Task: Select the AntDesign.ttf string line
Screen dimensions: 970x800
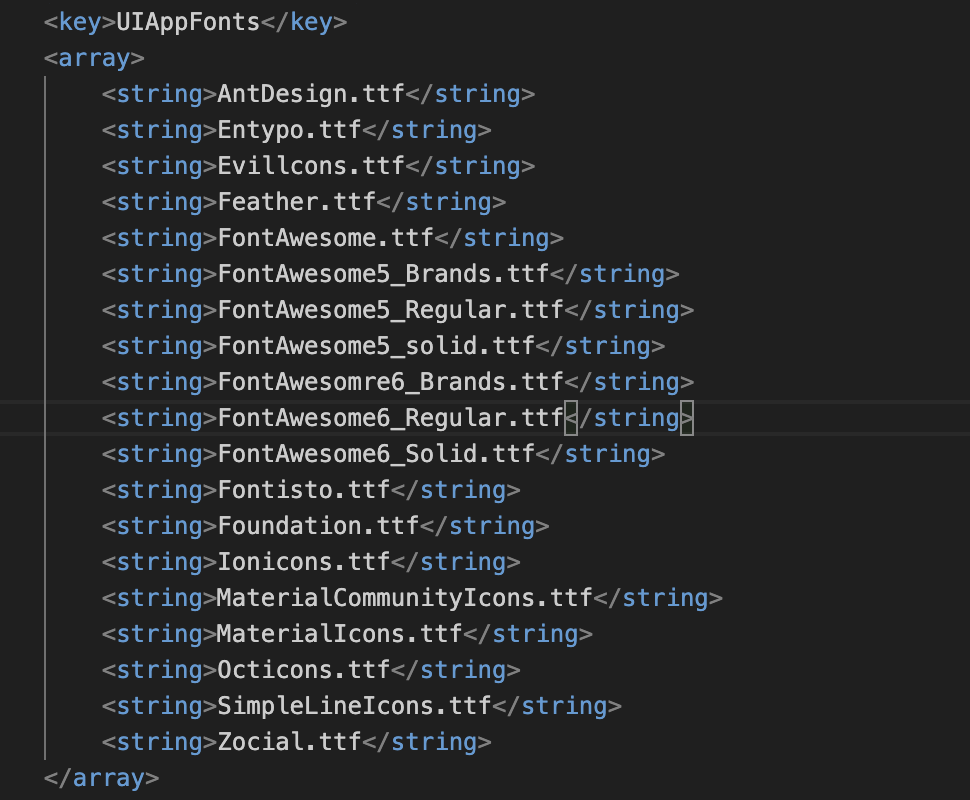Action: [x=319, y=94]
